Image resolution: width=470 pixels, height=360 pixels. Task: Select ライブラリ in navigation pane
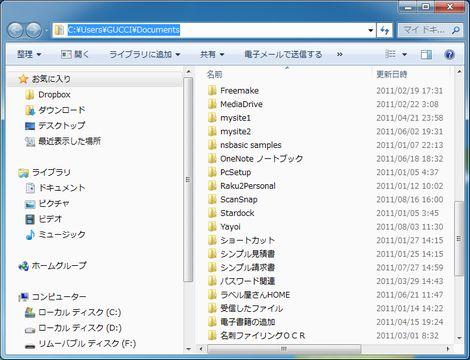coord(51,172)
